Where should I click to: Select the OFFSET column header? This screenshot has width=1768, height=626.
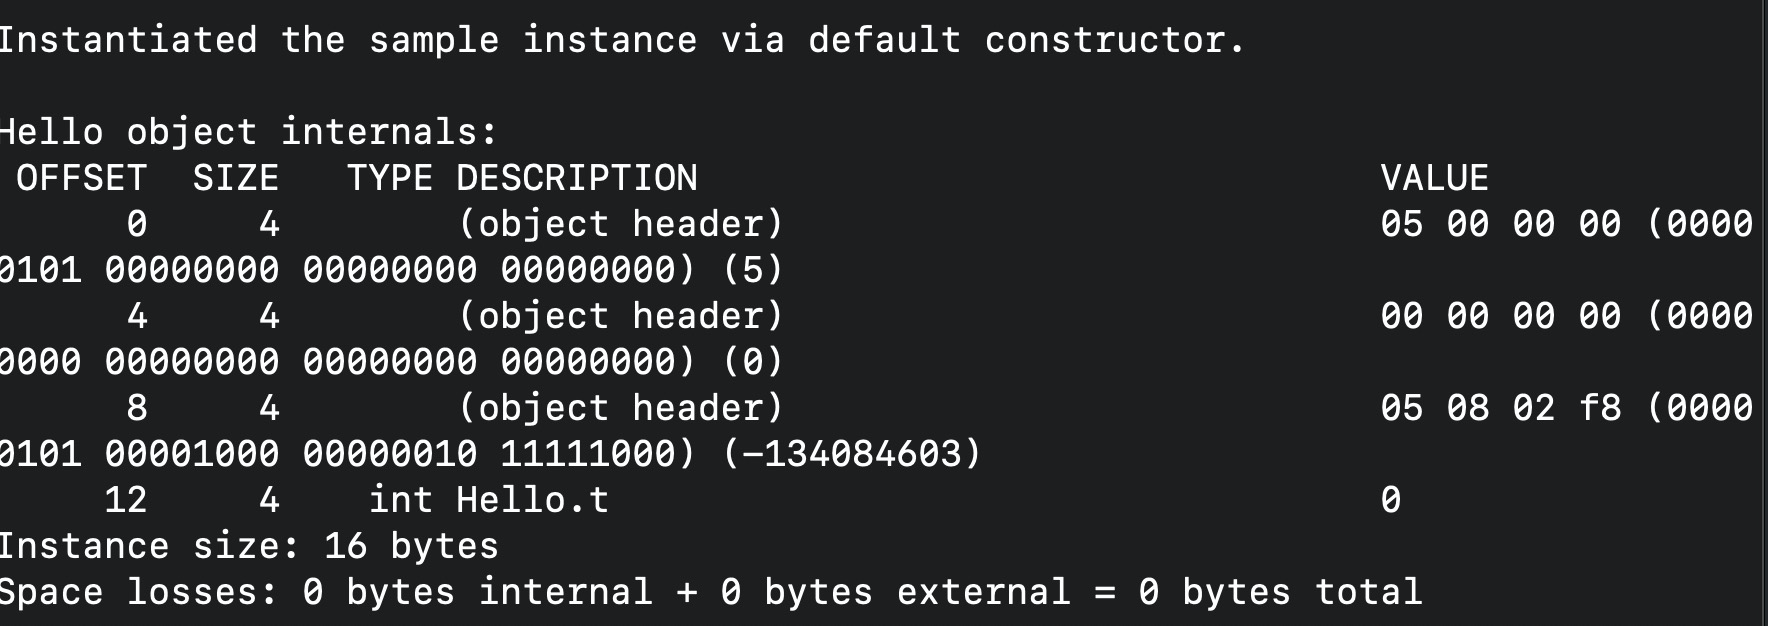click(x=82, y=178)
